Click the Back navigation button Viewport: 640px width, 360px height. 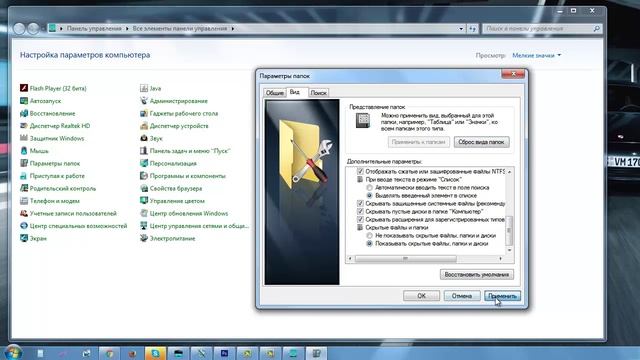19,29
